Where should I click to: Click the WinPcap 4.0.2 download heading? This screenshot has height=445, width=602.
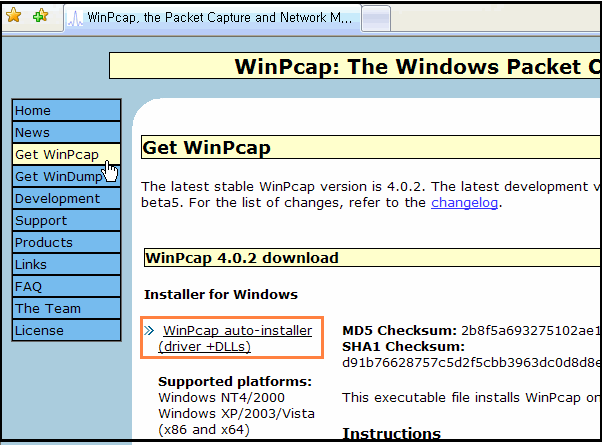[242, 258]
